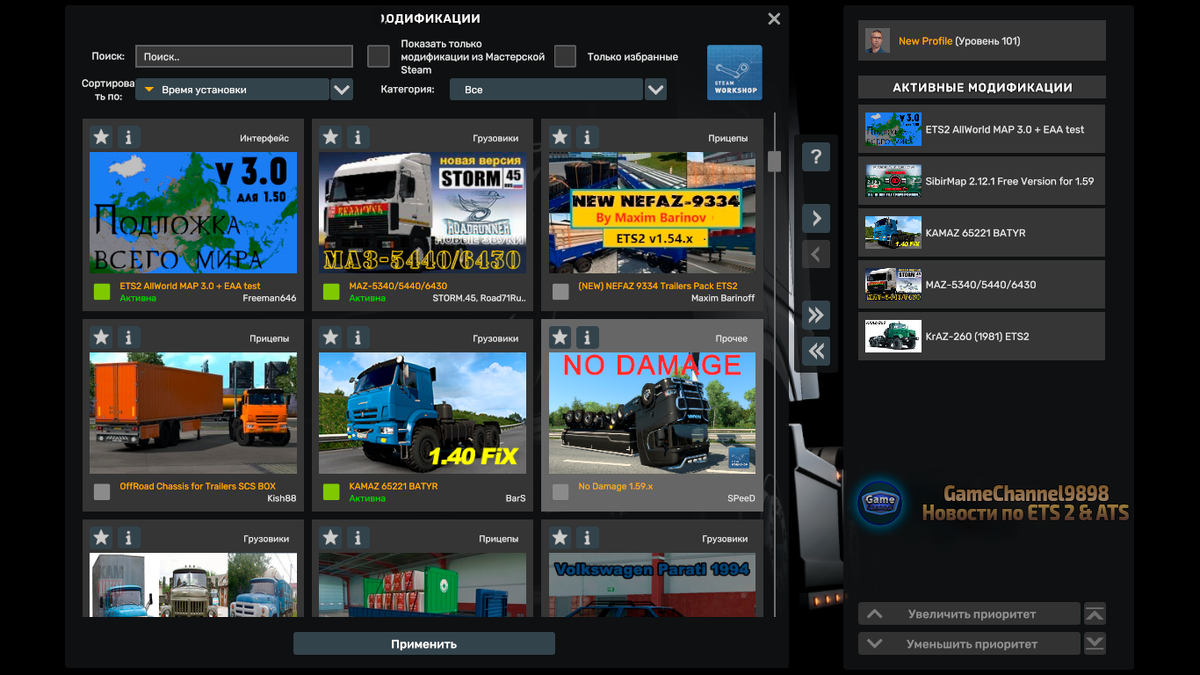This screenshot has height=675, width=1200.
Task: Show info for KAMAZ 65221 BATYR card
Action: point(358,337)
